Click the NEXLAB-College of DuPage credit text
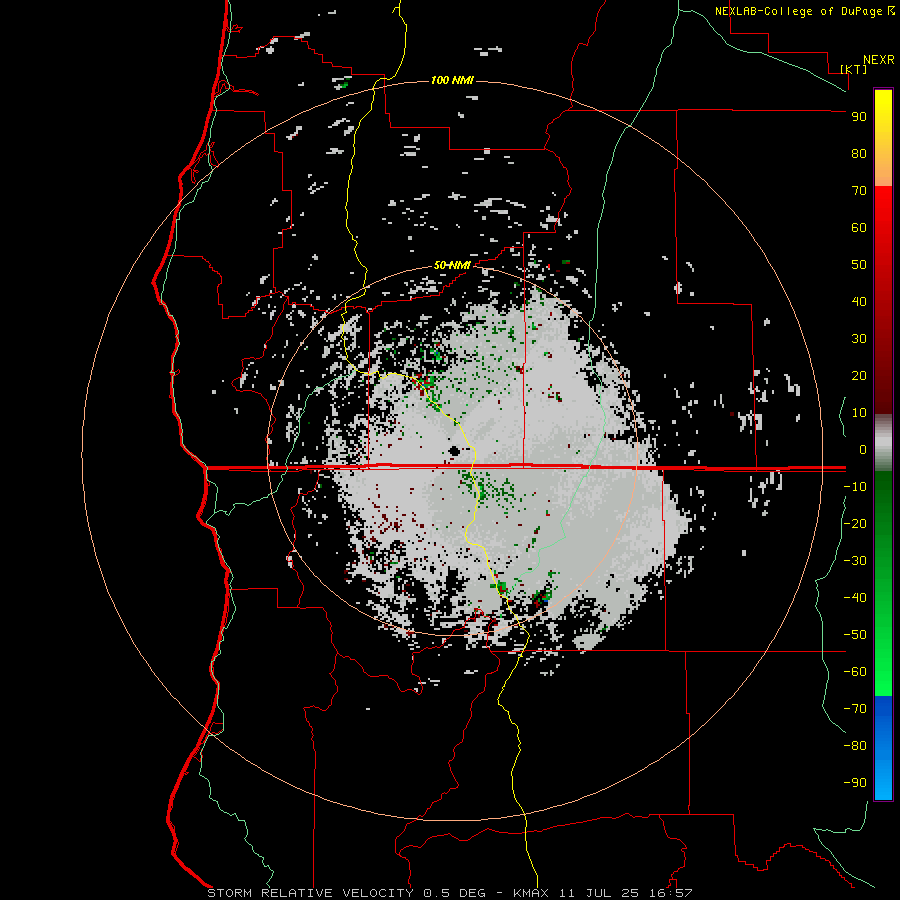 (798, 11)
